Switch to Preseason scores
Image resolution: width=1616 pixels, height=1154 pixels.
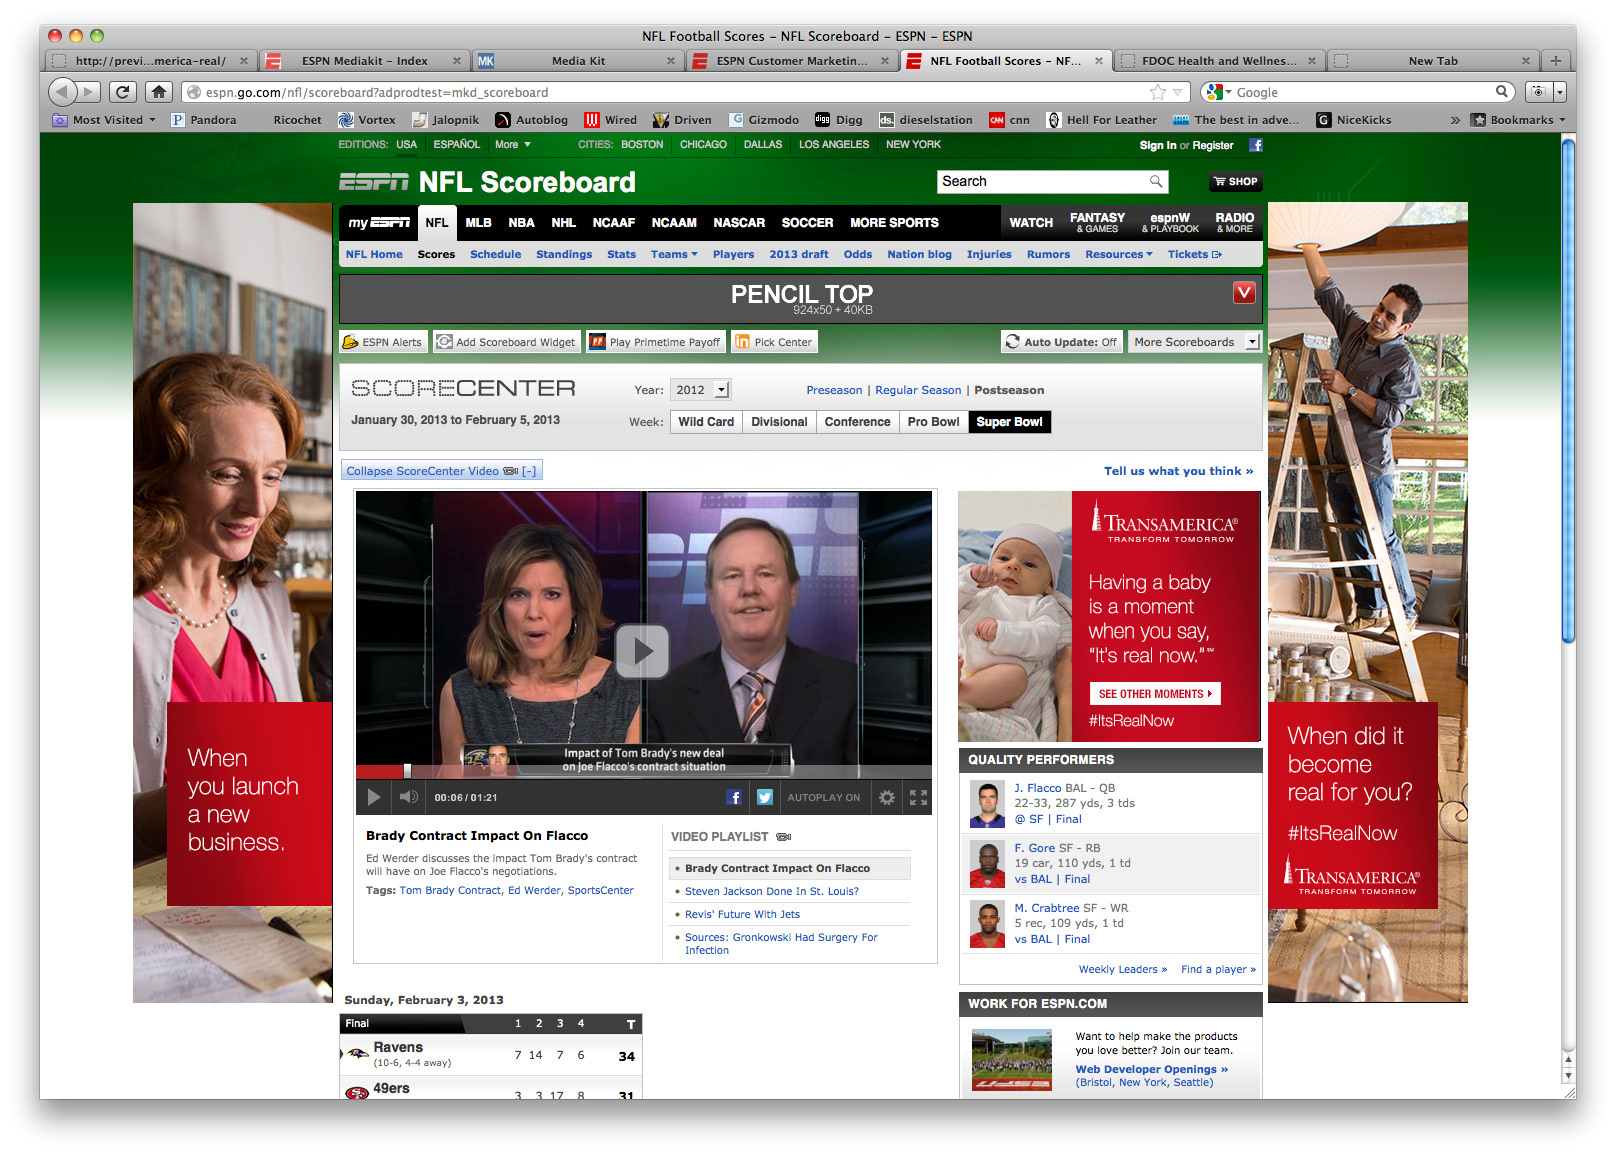(834, 390)
